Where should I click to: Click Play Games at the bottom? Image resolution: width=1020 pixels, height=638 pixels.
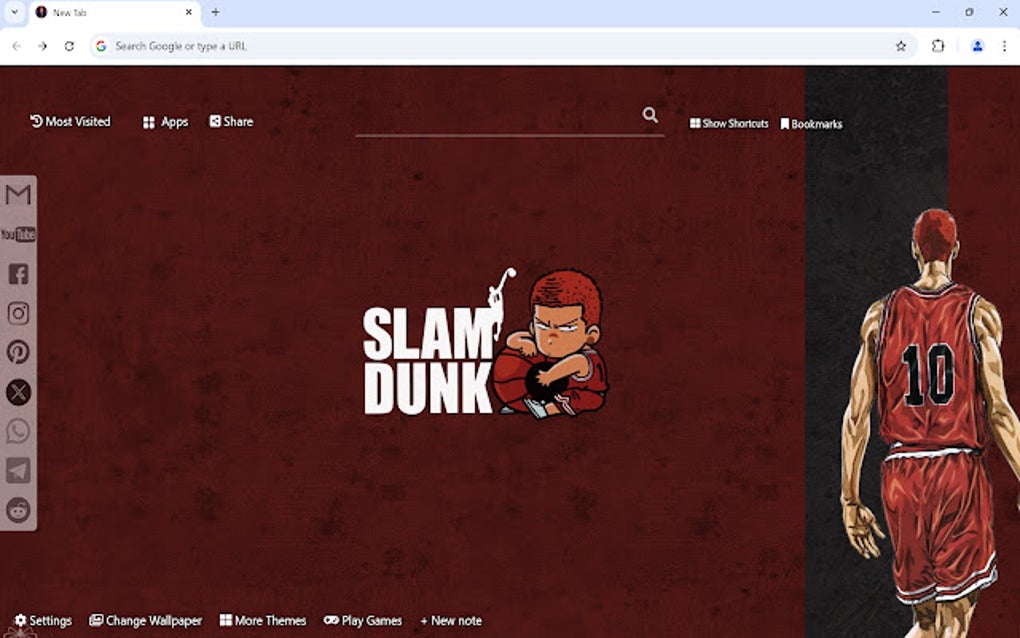click(x=363, y=620)
